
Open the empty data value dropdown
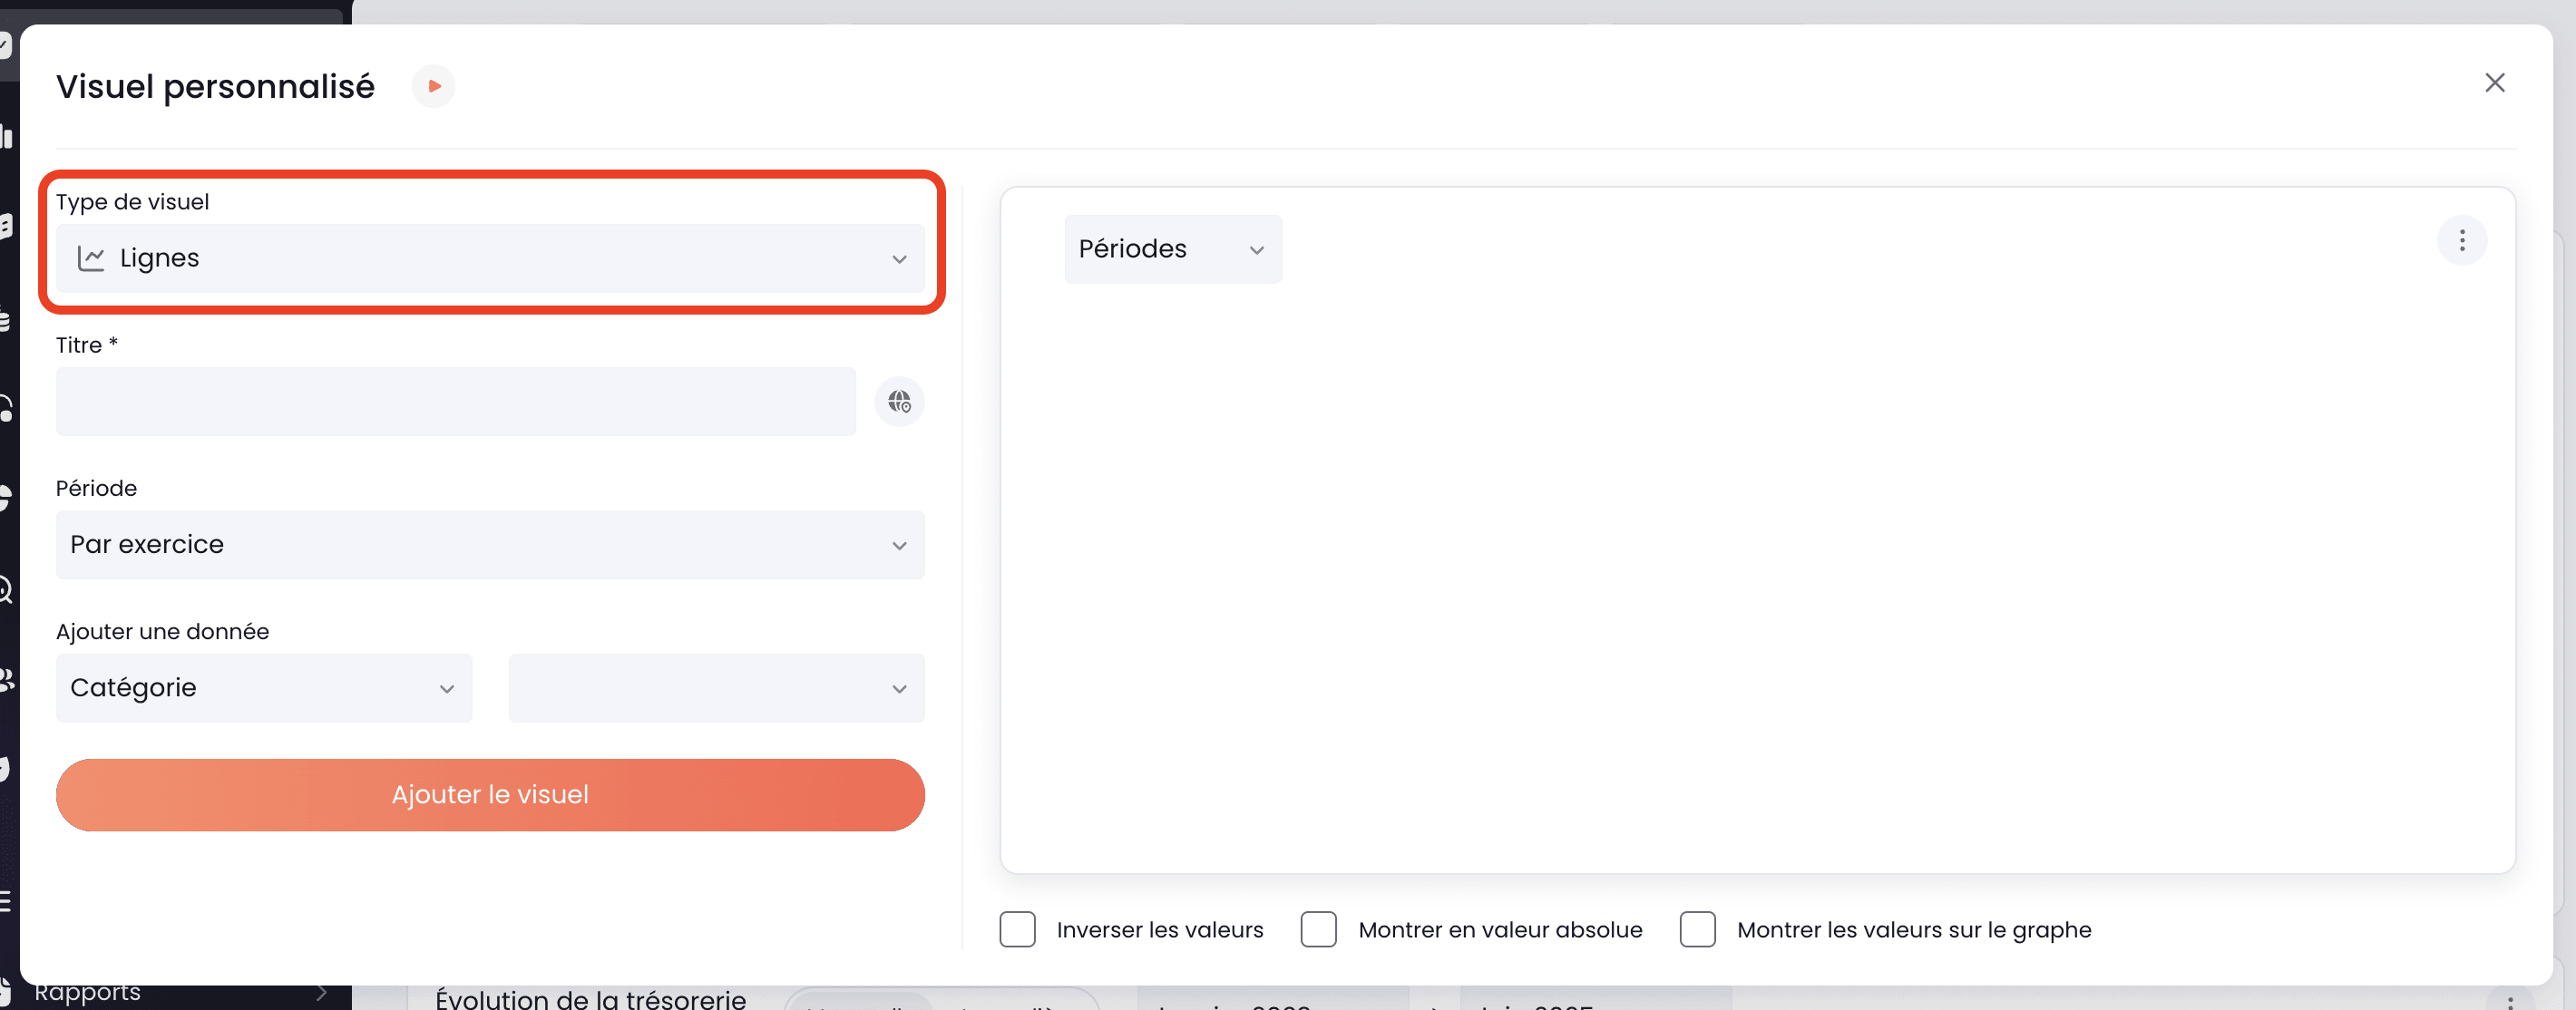(716, 688)
